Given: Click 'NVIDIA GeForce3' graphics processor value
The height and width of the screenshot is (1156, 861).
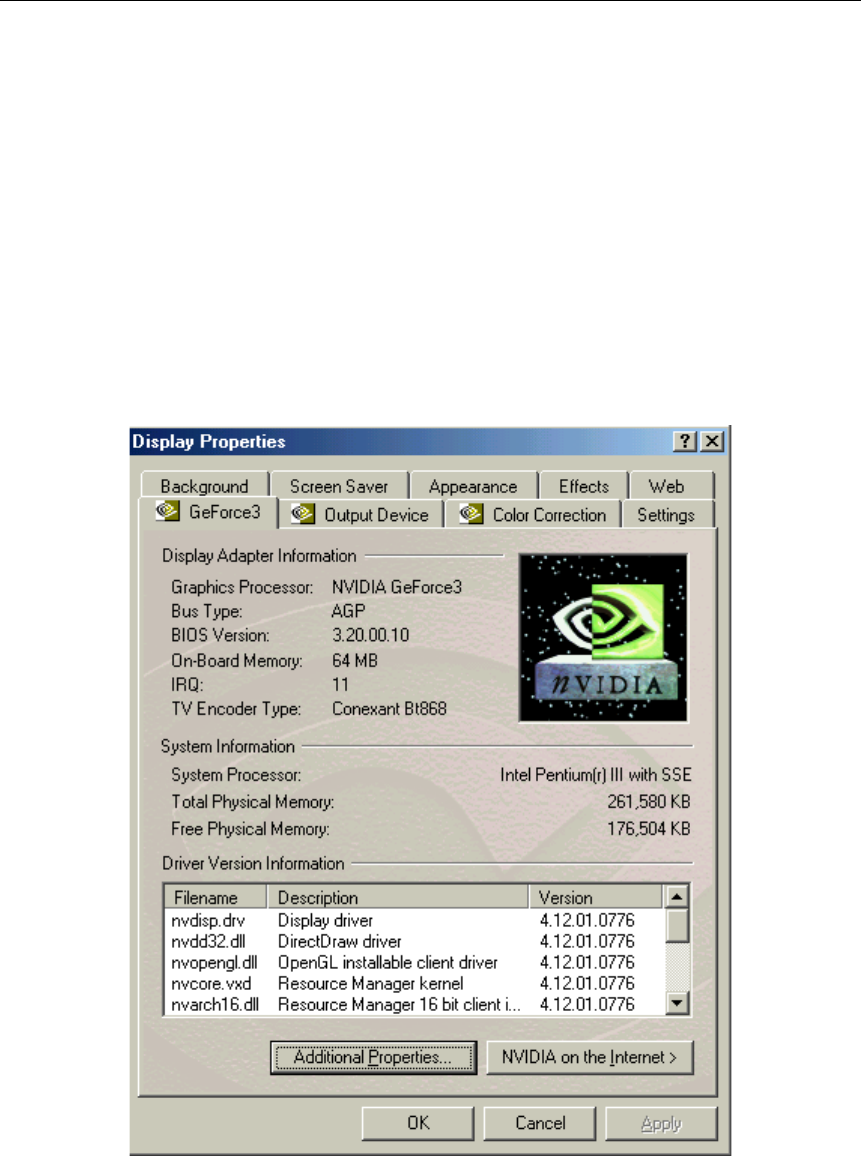Looking at the screenshot, I should [x=397, y=587].
